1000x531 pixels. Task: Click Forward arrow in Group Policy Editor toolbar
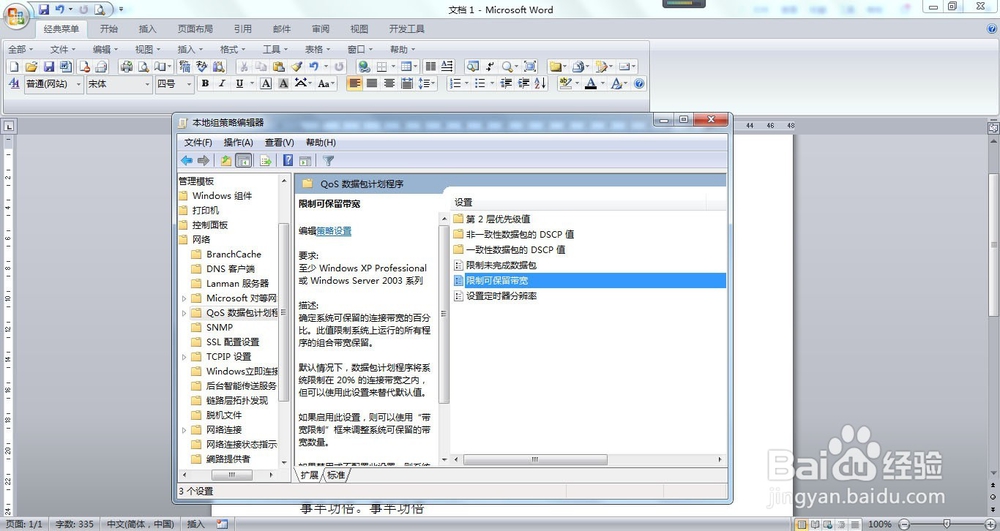203,161
